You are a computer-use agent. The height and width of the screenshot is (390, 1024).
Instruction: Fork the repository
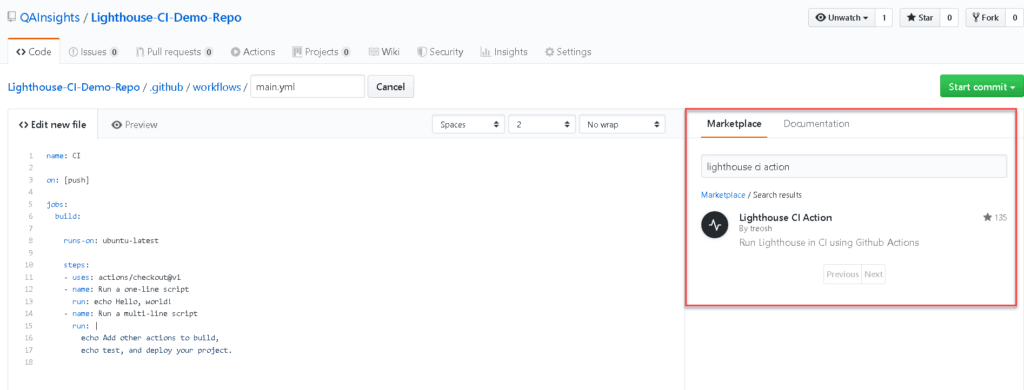(985, 18)
